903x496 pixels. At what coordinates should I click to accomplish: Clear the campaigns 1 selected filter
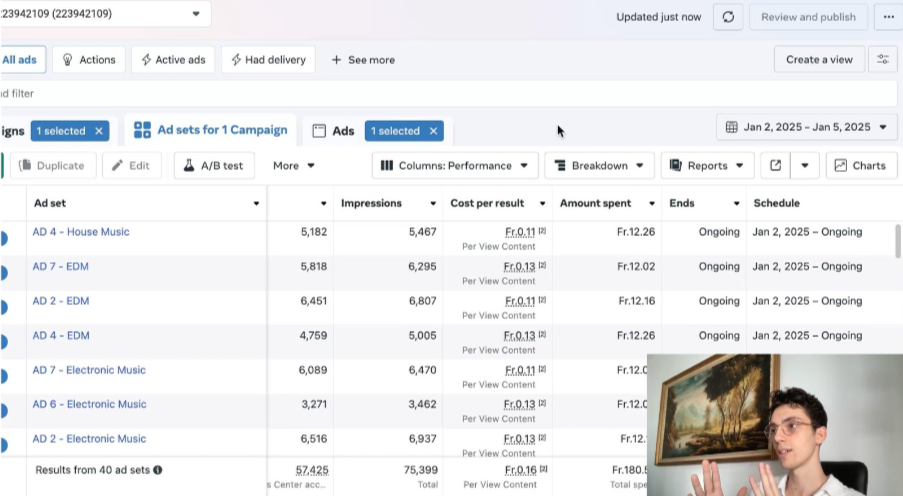coord(98,131)
